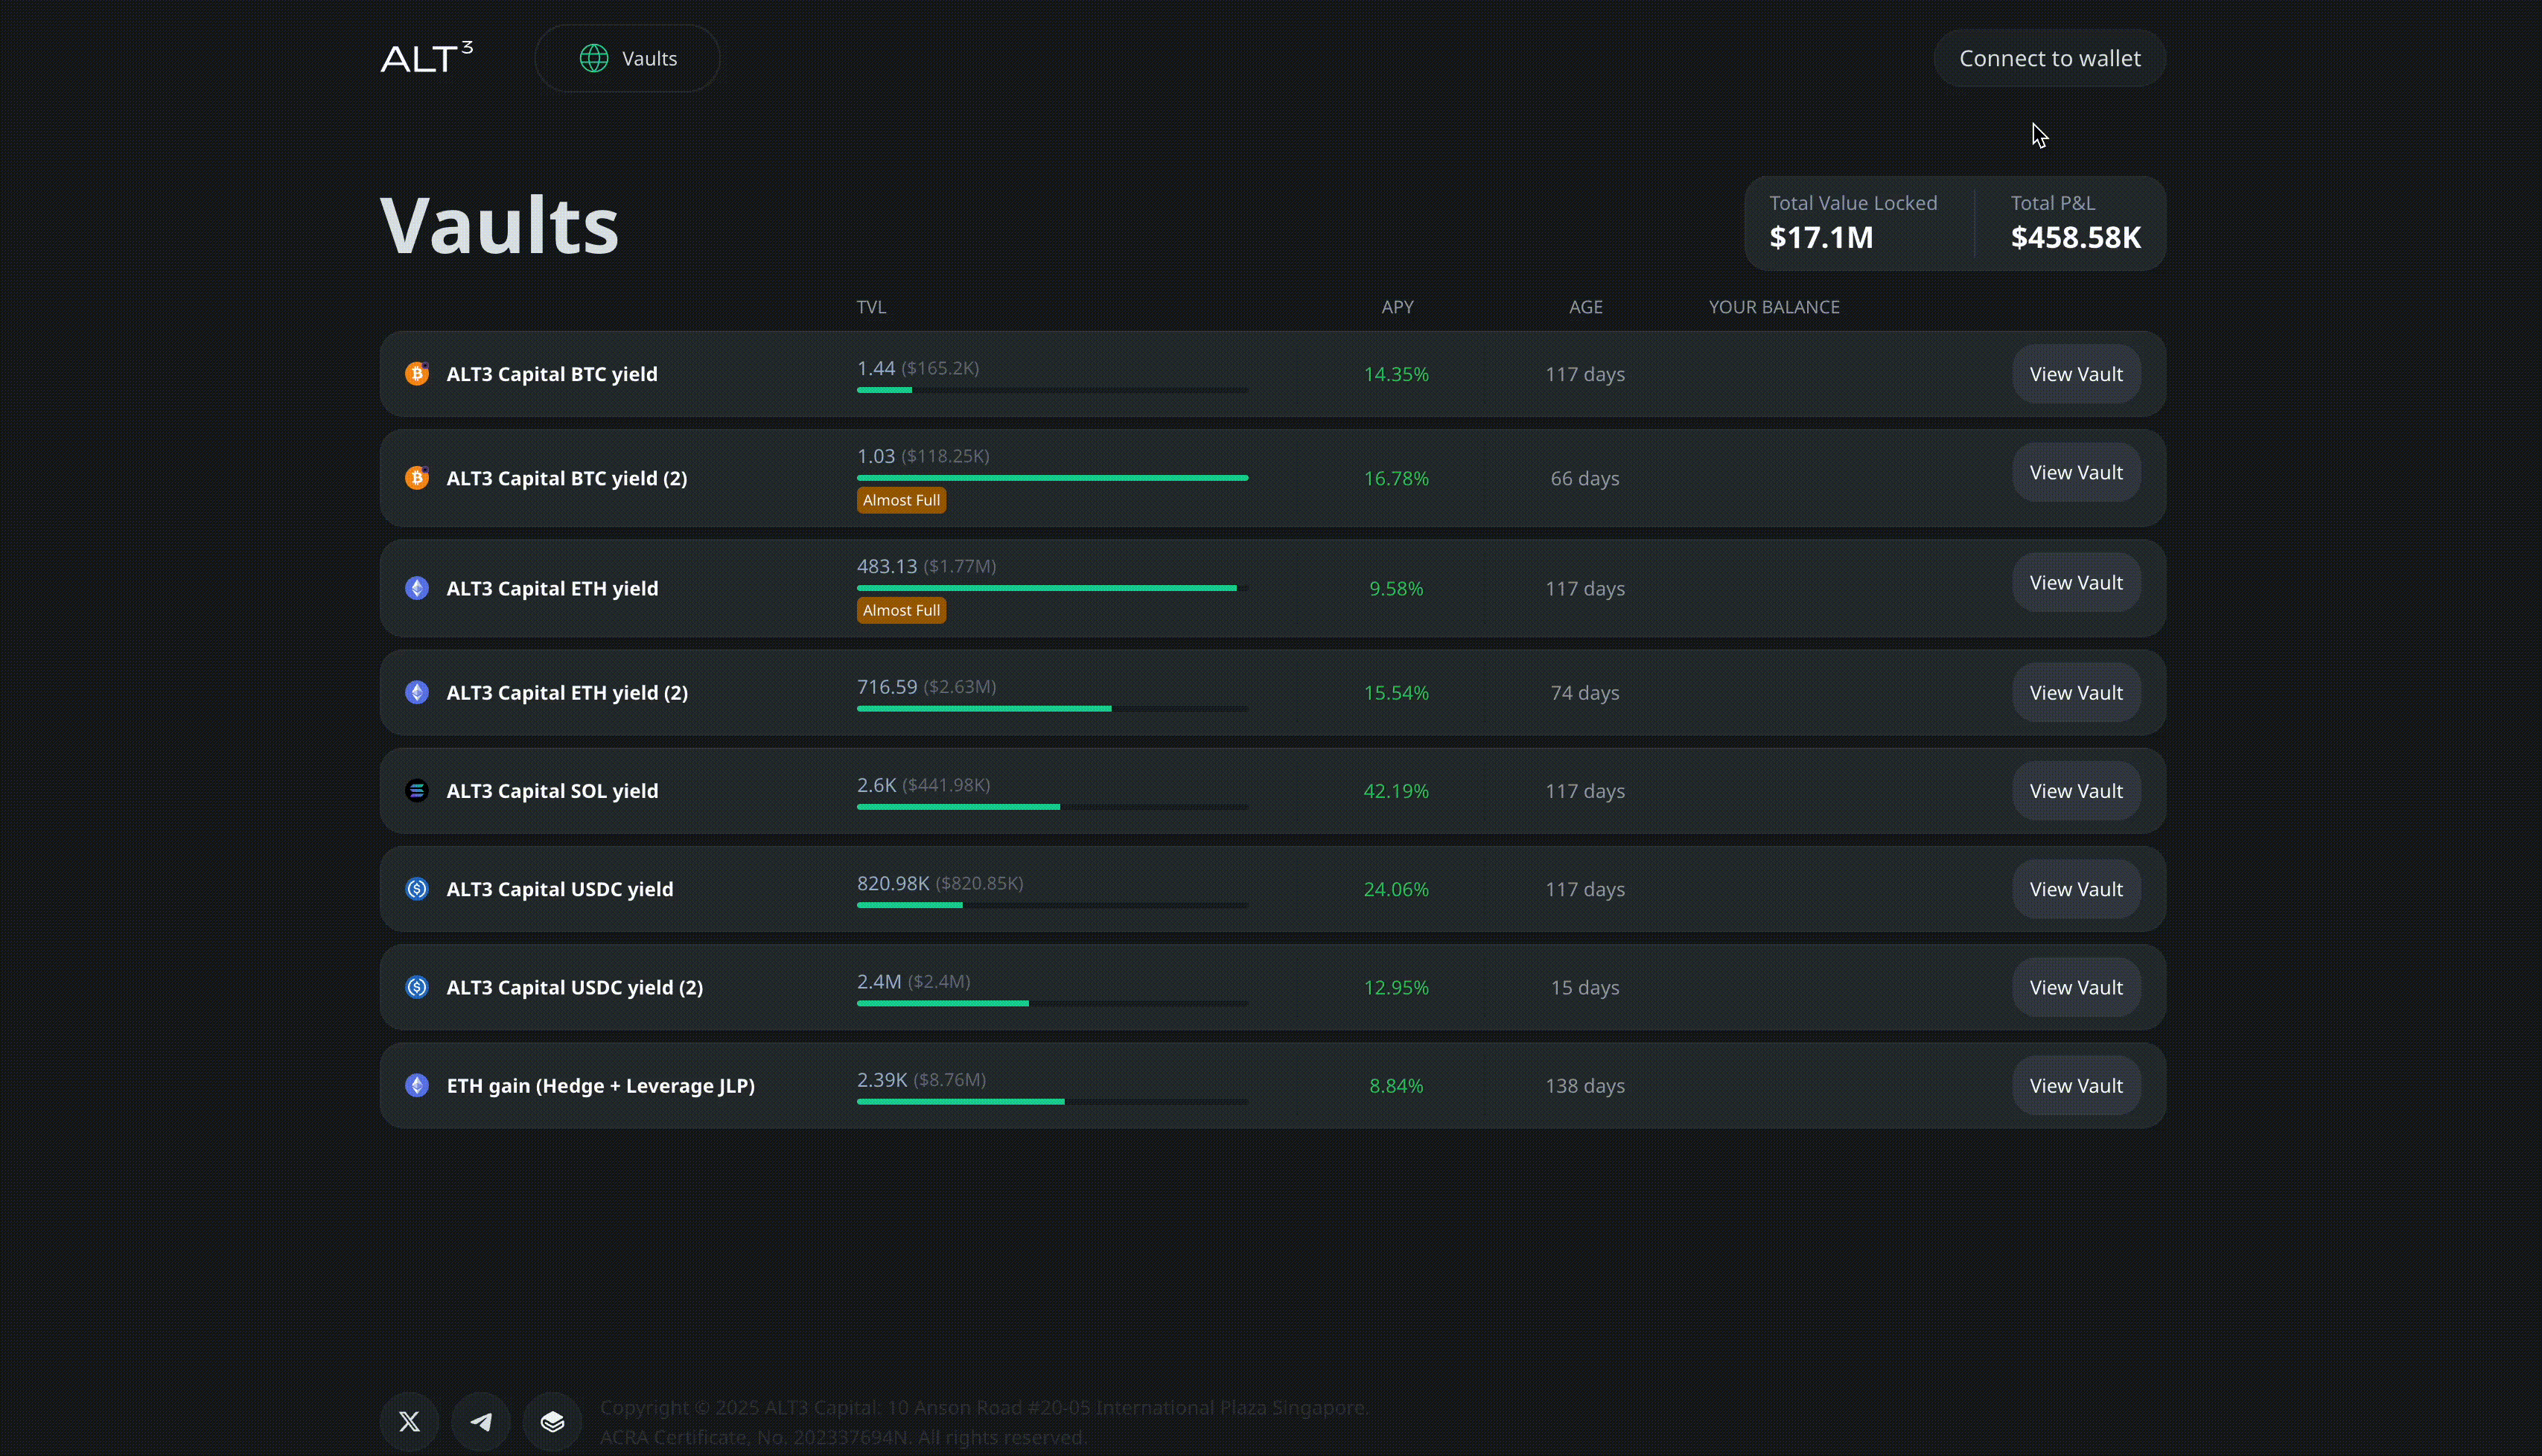
Task: Click the ALT3 logo in header
Action: tap(427, 58)
